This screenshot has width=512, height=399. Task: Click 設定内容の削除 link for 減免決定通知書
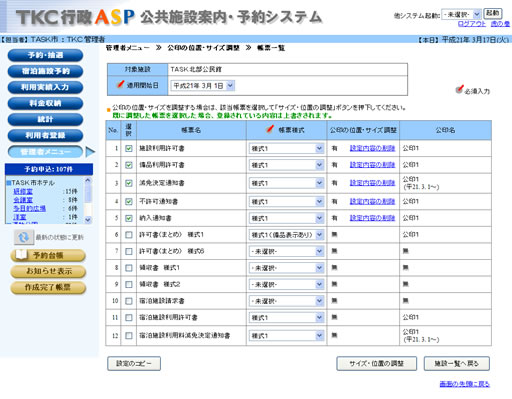(372, 183)
